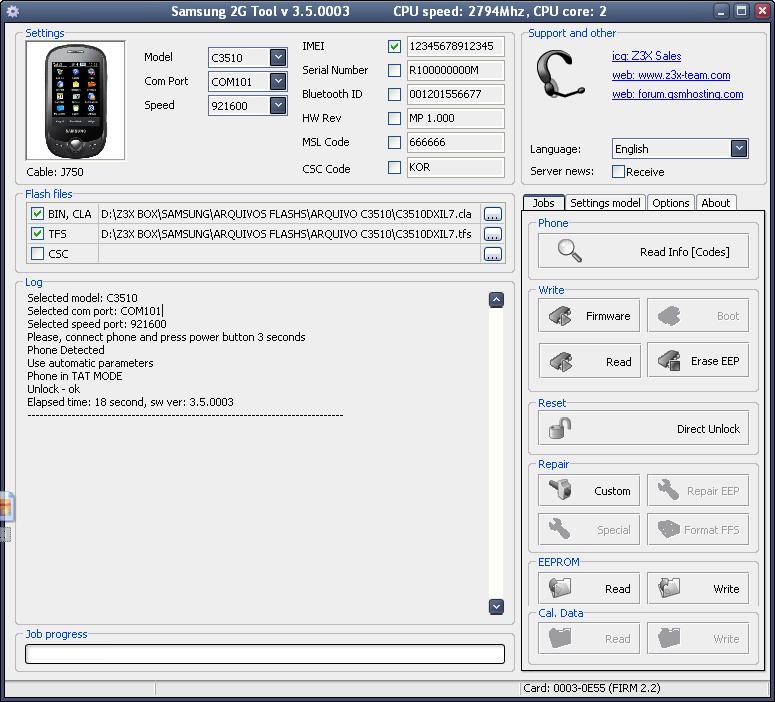Click the Read Info [Codes] button

(643, 251)
